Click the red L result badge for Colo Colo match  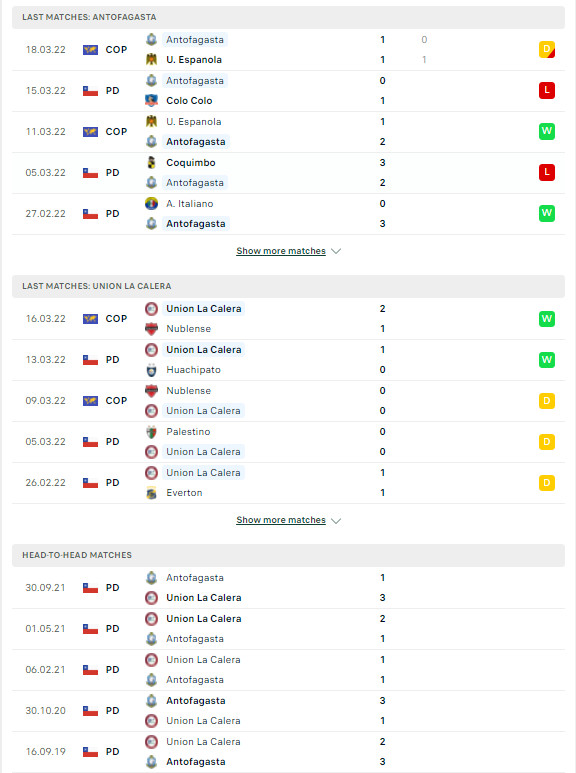coord(546,90)
